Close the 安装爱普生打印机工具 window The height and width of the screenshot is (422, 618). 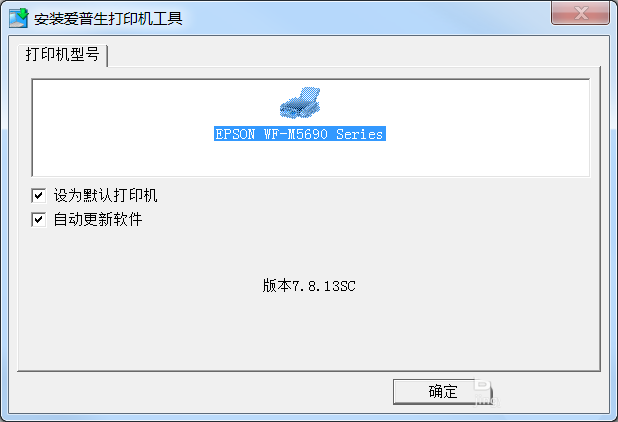[580, 13]
